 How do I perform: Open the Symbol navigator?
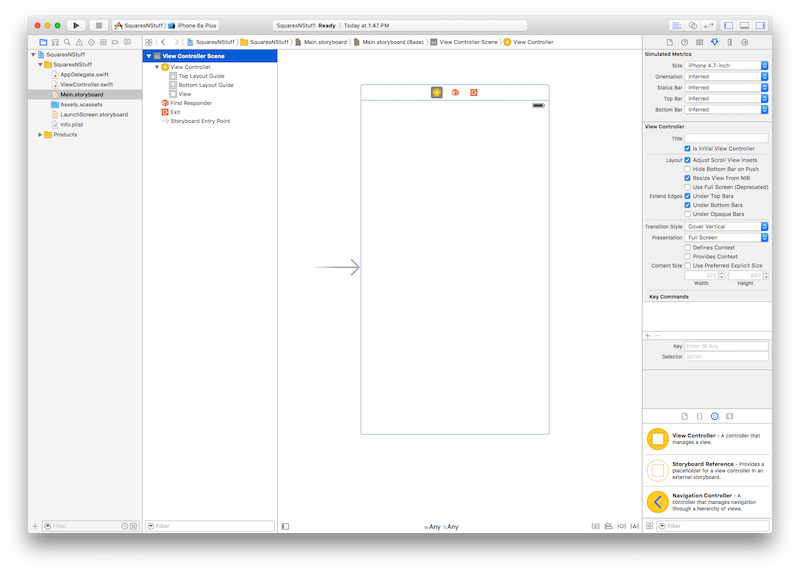(x=55, y=42)
